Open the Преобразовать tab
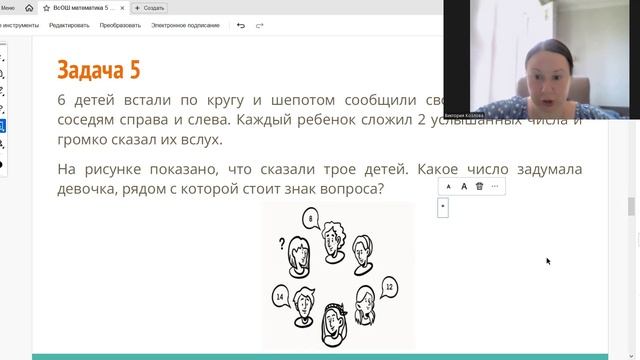 coord(120,25)
